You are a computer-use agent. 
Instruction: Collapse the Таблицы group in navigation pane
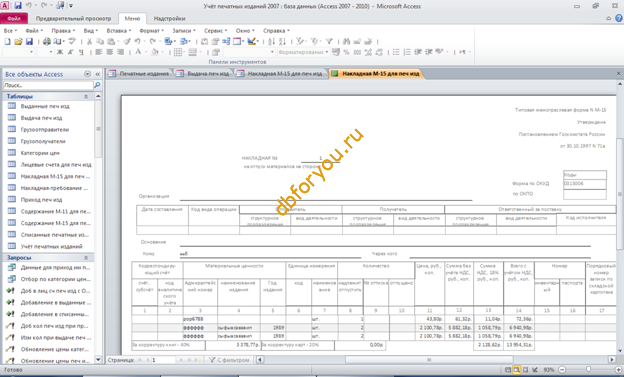point(86,96)
